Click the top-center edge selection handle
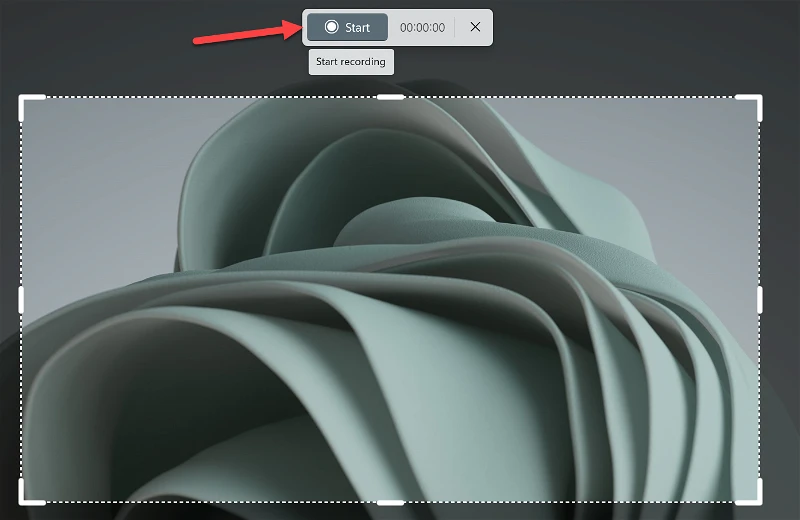800x520 pixels. click(390, 97)
